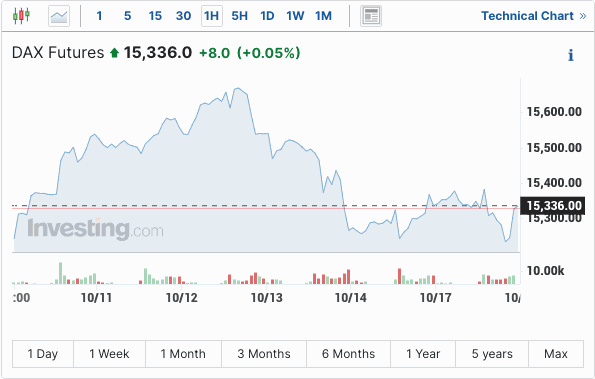Select the 1D interval
The height and width of the screenshot is (379, 595).
click(267, 16)
